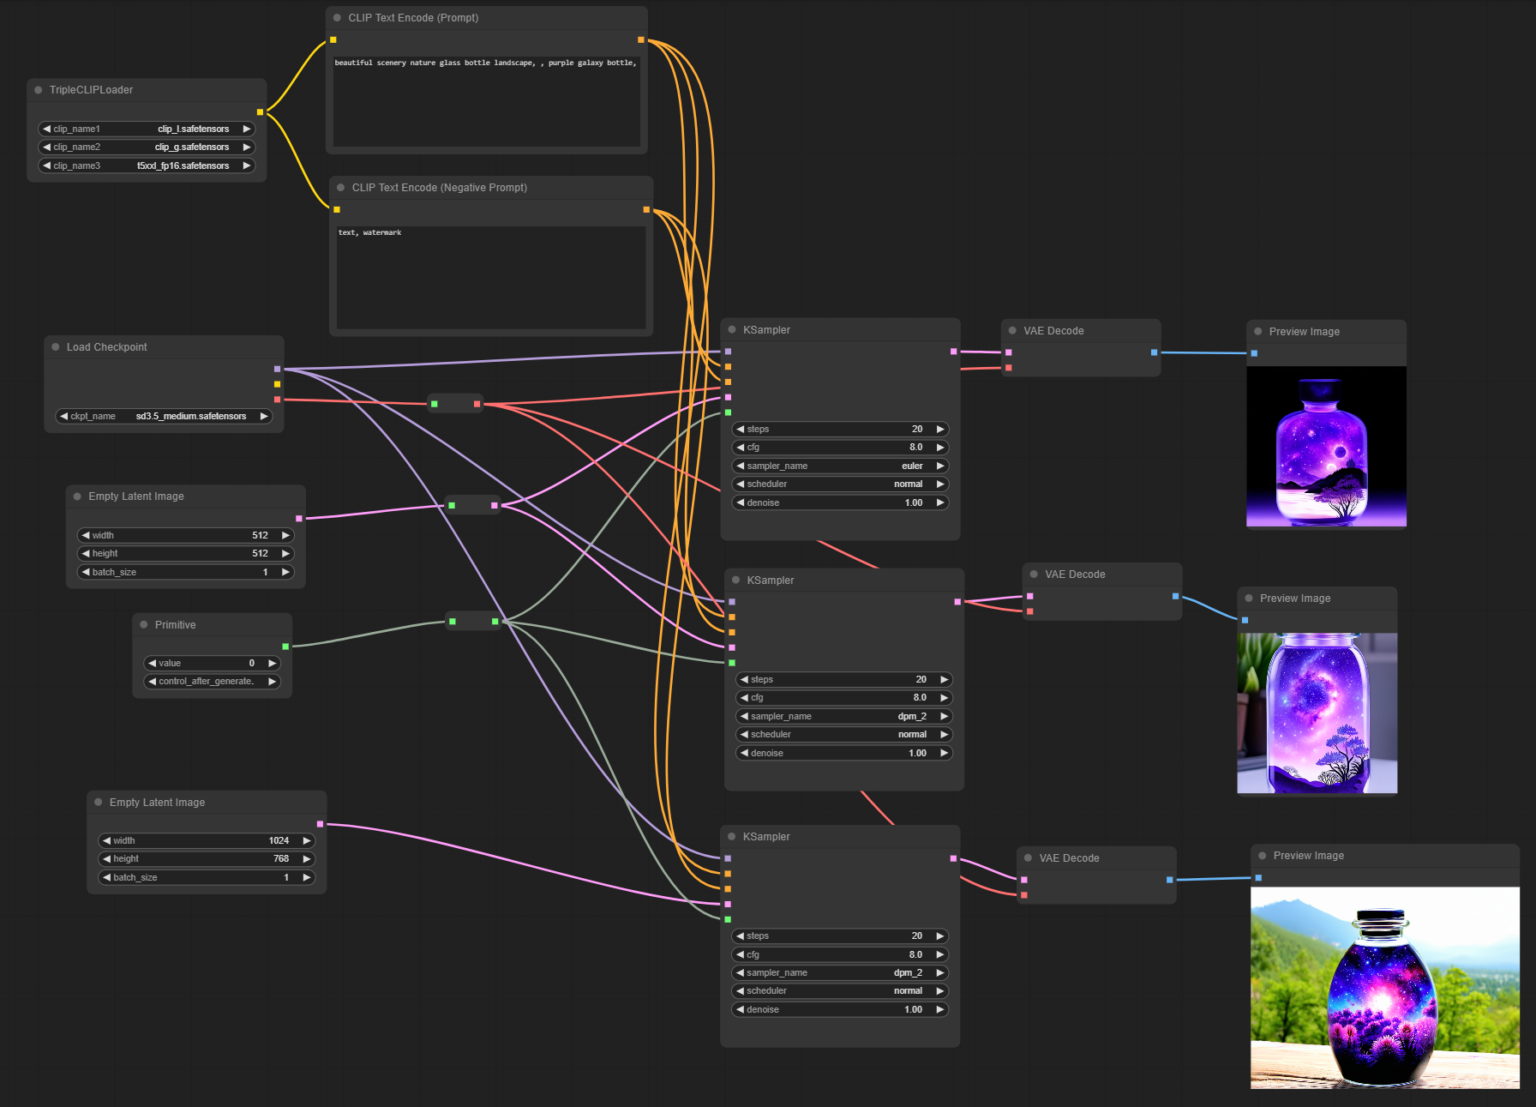The width and height of the screenshot is (1536, 1107).
Task: Click inside the positive prompt text box
Action: coord(487,95)
